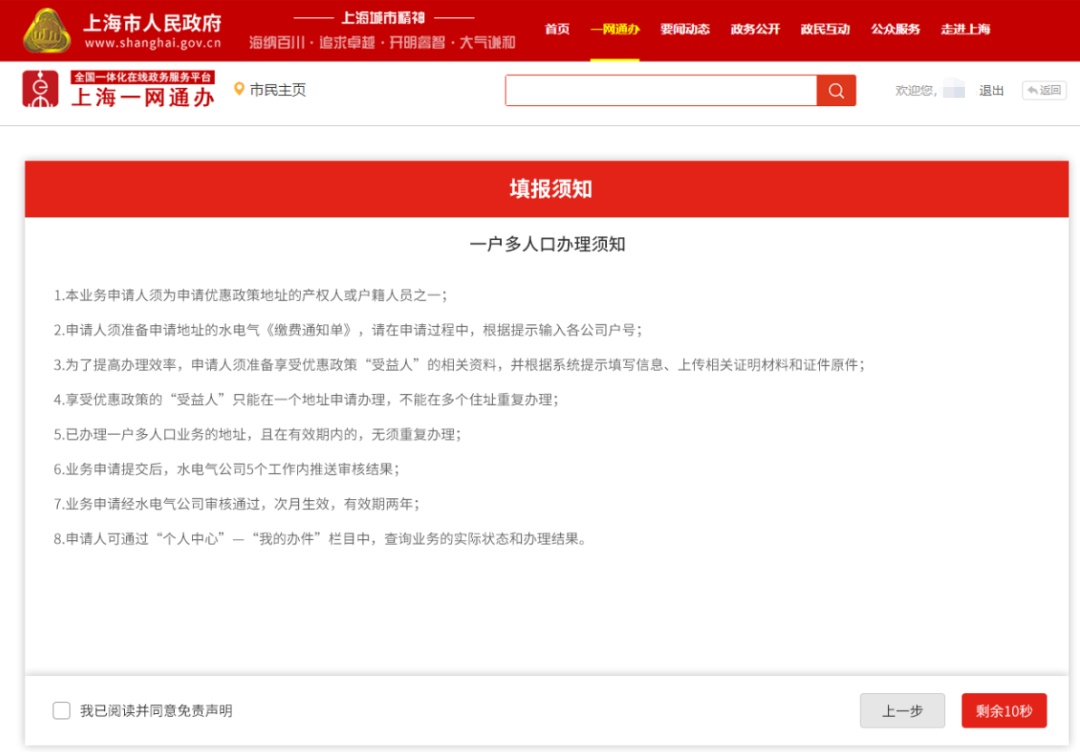Screen dimensions: 1080x752
Task: Select the 一网通办 nav tab
Action: pos(615,29)
